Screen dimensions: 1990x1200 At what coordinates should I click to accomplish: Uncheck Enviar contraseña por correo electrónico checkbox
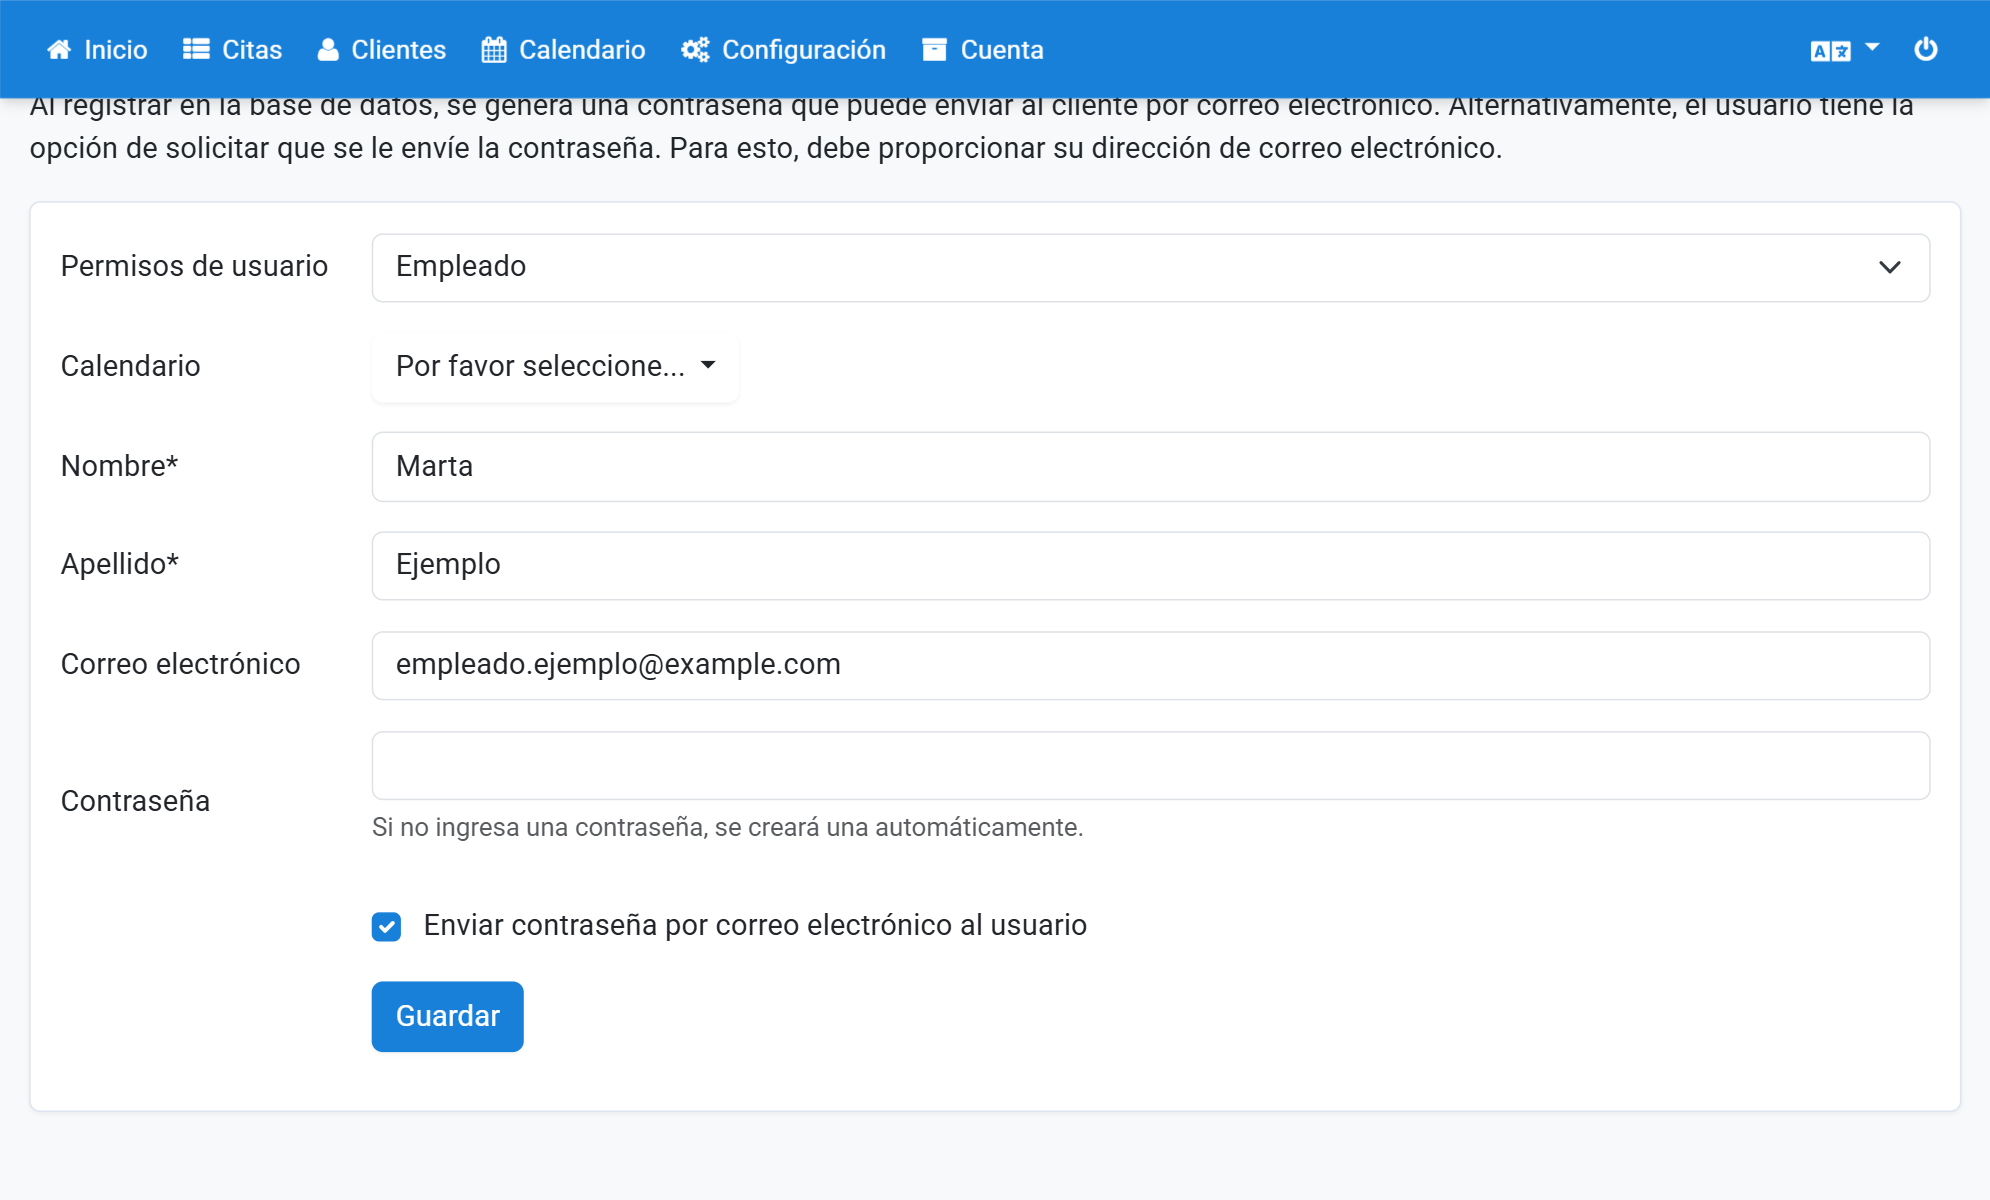click(387, 927)
